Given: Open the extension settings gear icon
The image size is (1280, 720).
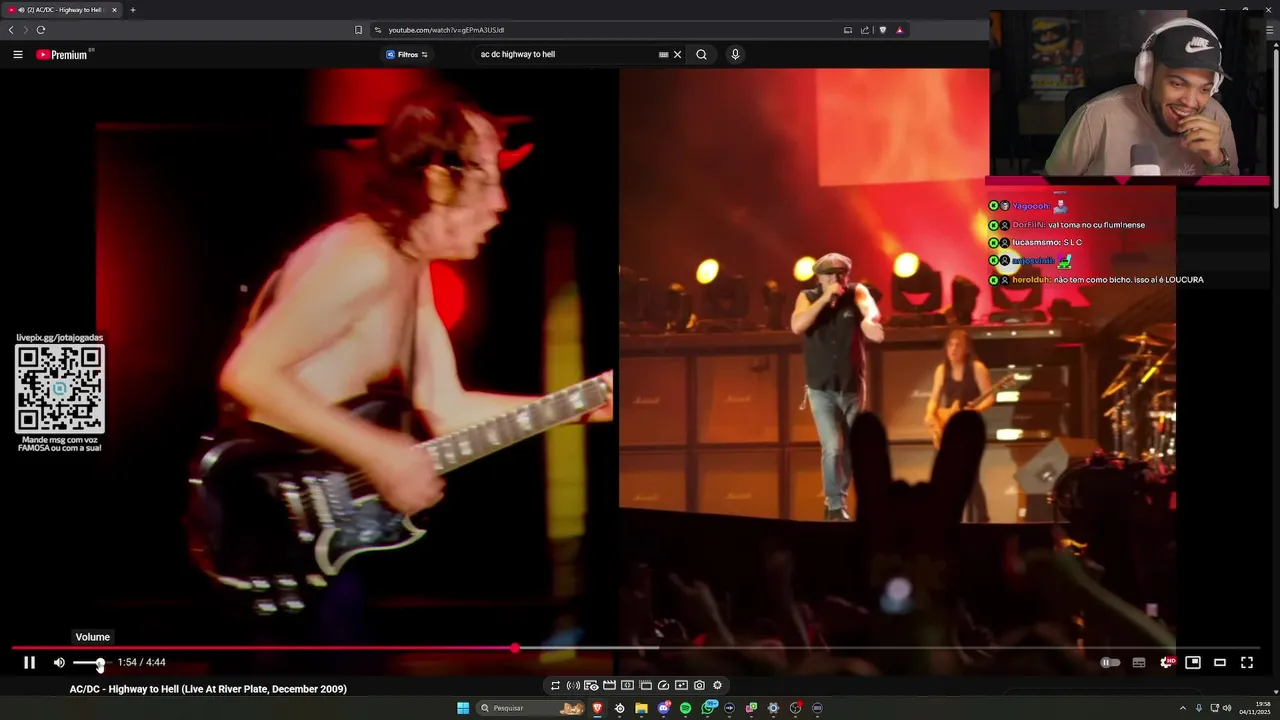Looking at the screenshot, I should (717, 685).
